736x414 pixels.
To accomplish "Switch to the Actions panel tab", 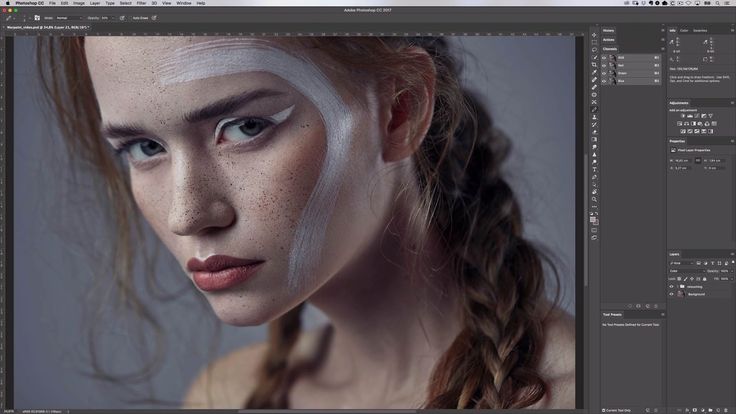I will (609, 39).
